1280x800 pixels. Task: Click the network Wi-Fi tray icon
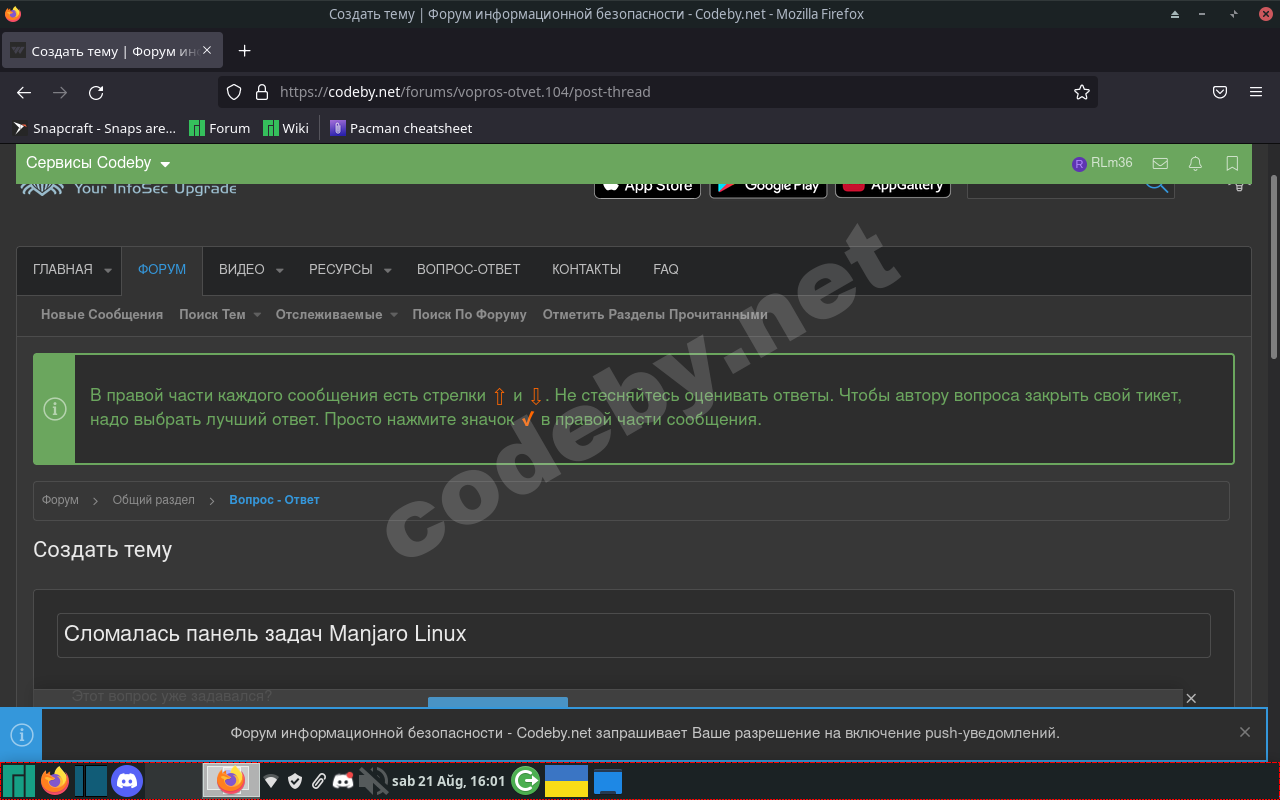(270, 781)
